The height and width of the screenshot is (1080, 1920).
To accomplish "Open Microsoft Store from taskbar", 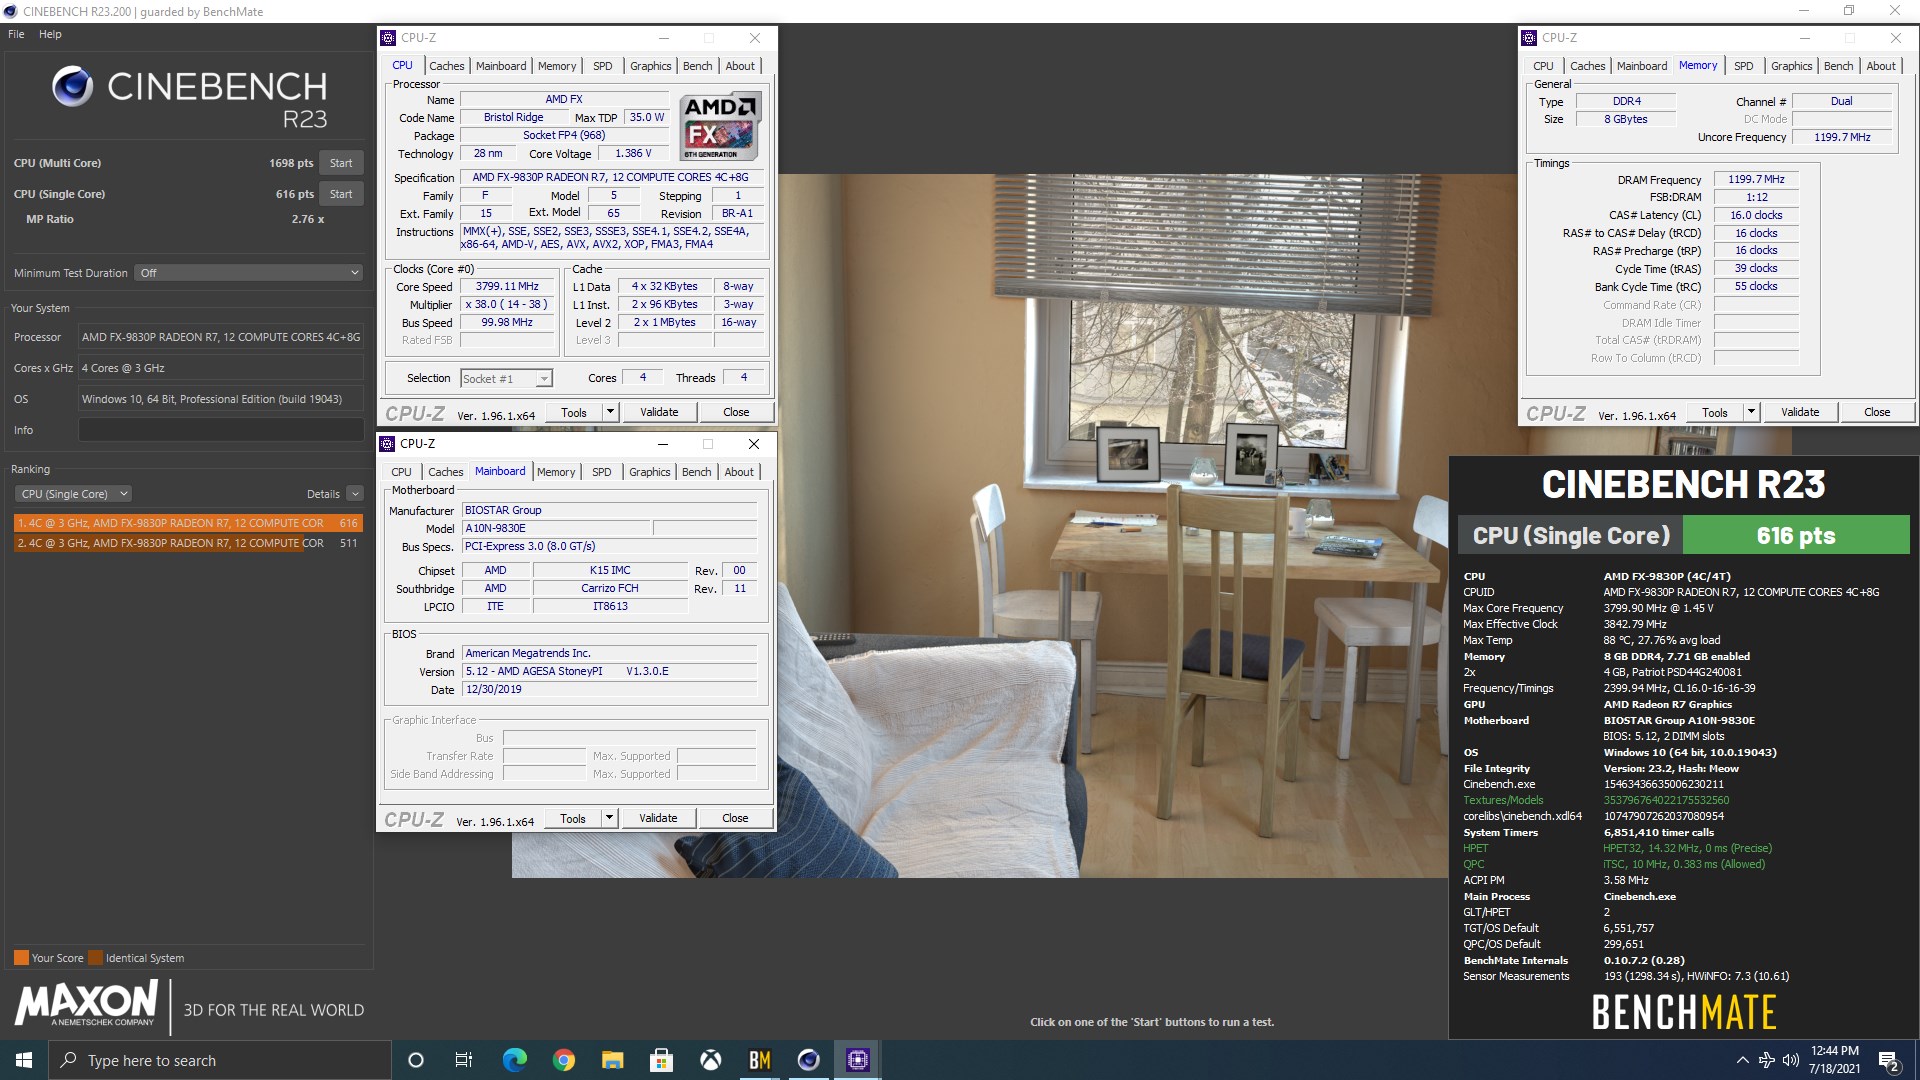I will pyautogui.click(x=661, y=1060).
